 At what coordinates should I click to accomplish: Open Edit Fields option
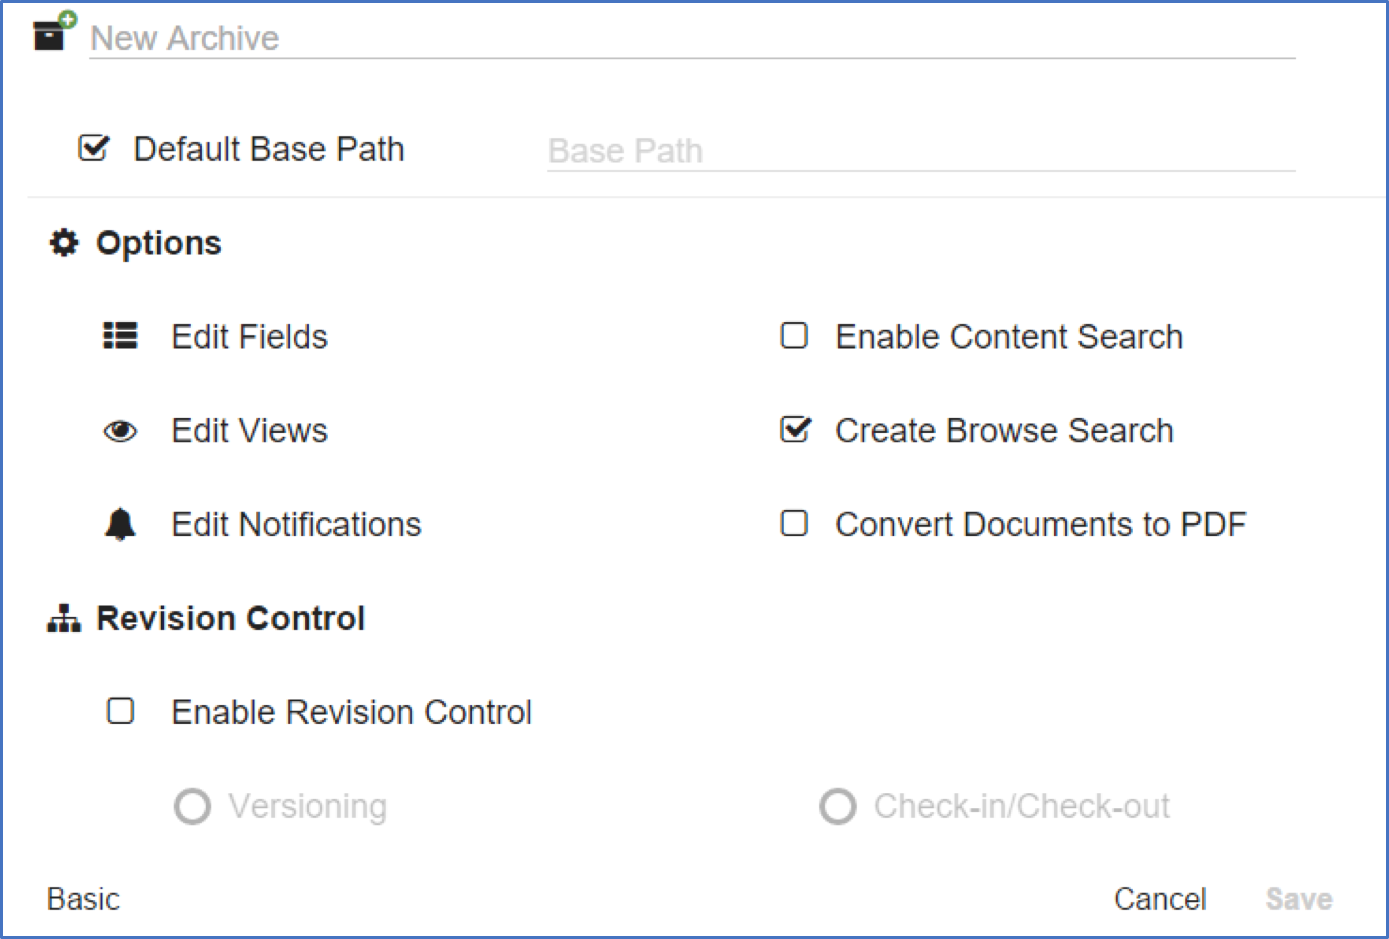(x=249, y=337)
